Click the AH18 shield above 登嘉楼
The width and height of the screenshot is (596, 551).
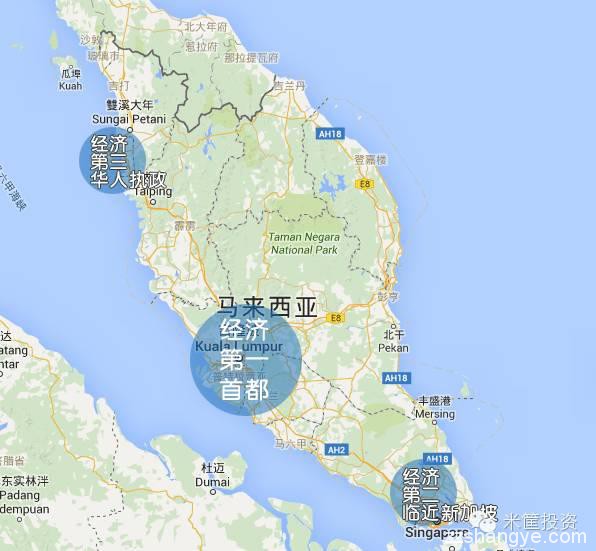tap(330, 134)
